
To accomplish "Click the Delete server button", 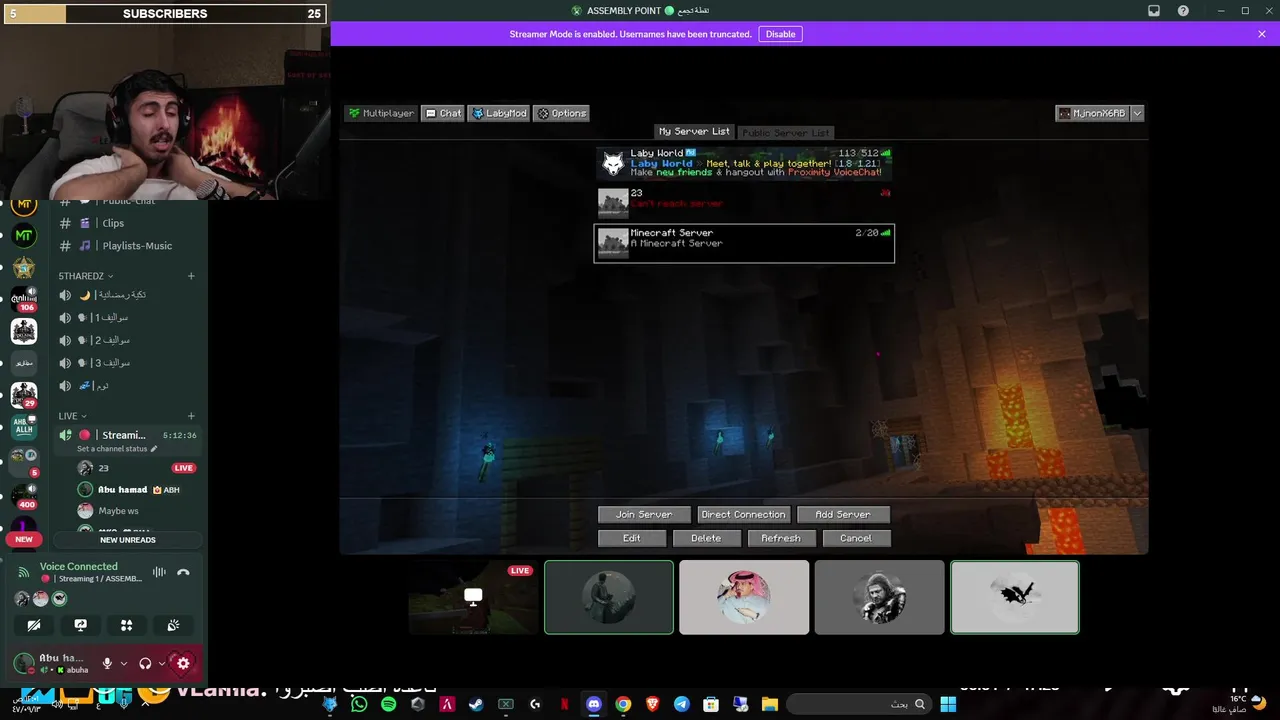I will pos(706,538).
